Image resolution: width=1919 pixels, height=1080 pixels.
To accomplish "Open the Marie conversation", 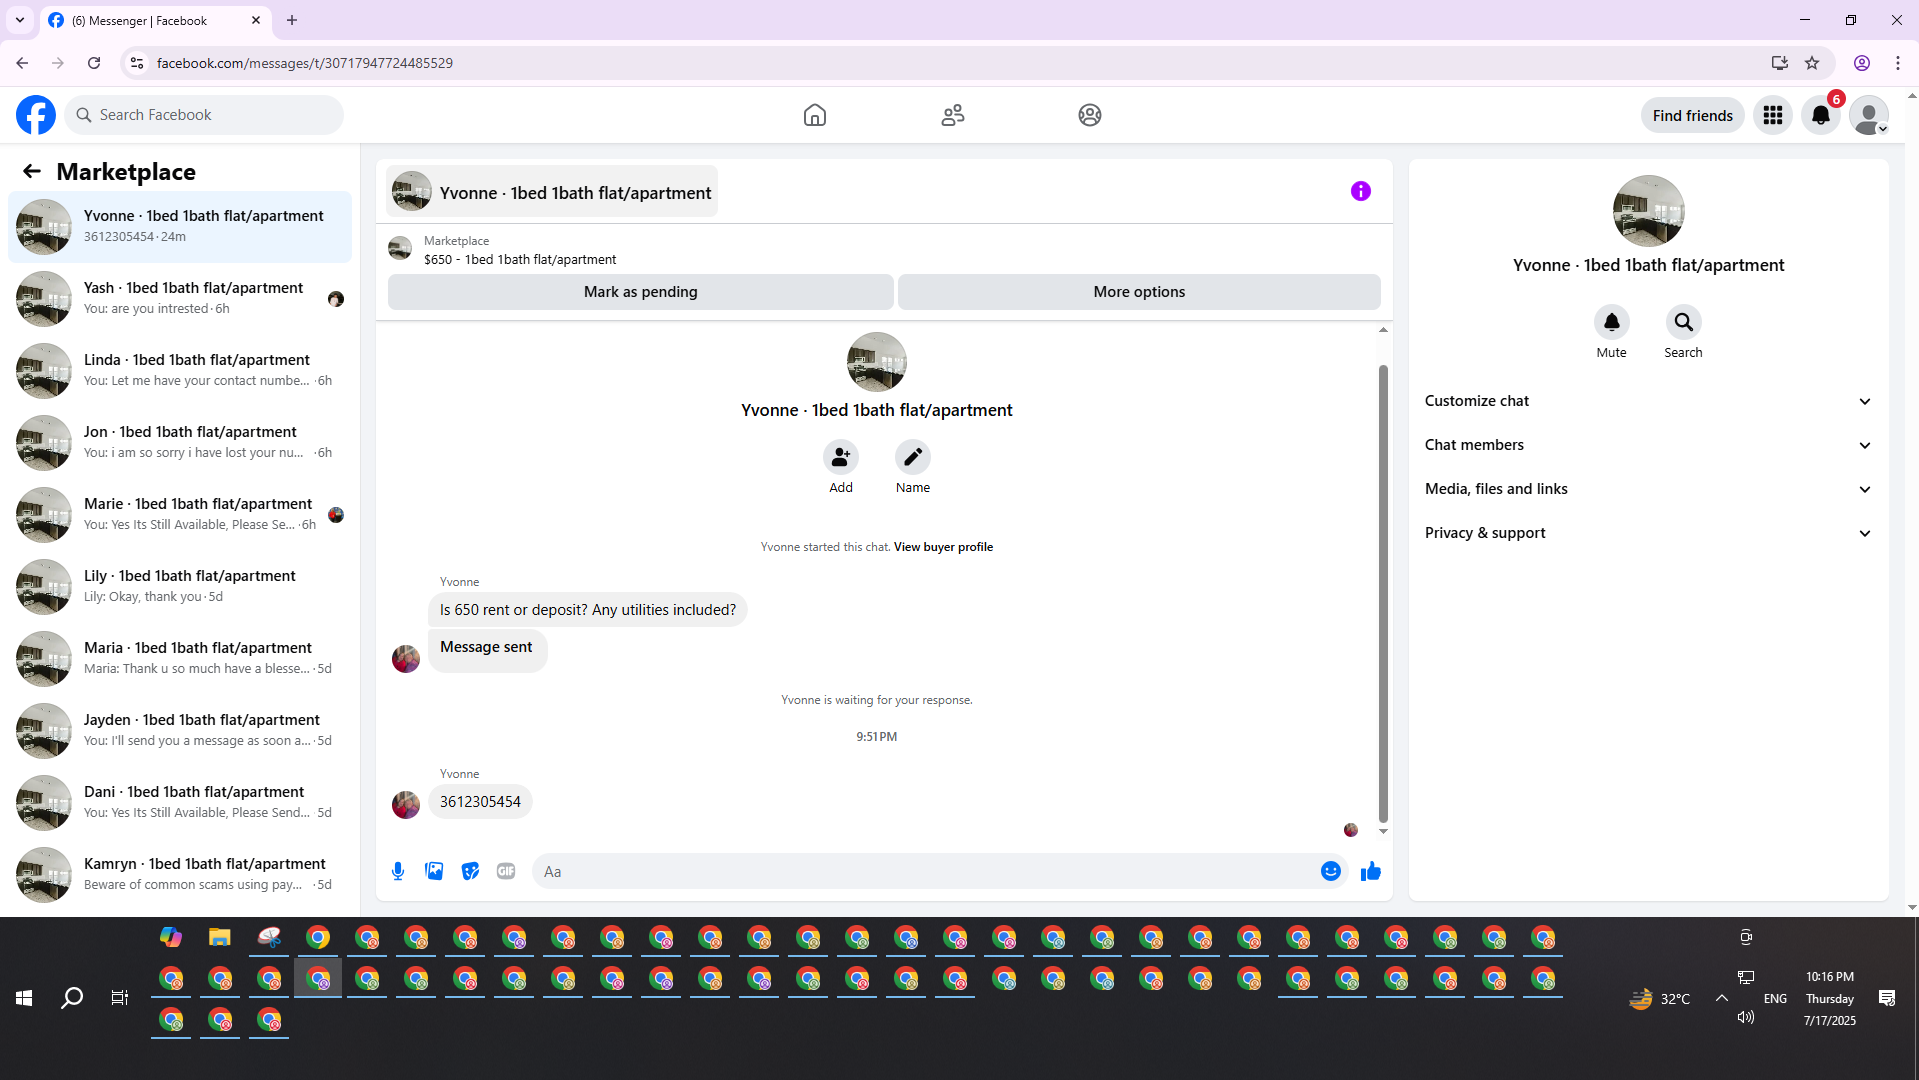I will pyautogui.click(x=180, y=514).
